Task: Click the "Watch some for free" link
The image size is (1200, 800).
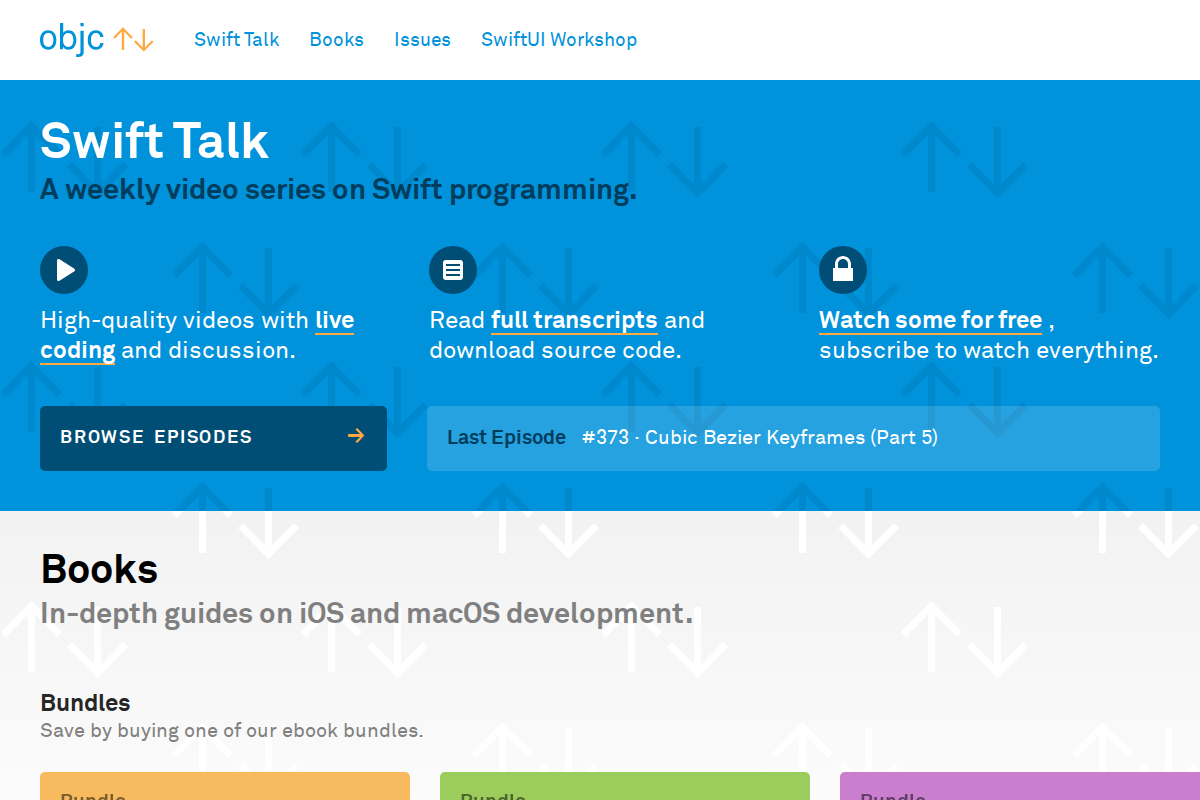Action: click(930, 321)
